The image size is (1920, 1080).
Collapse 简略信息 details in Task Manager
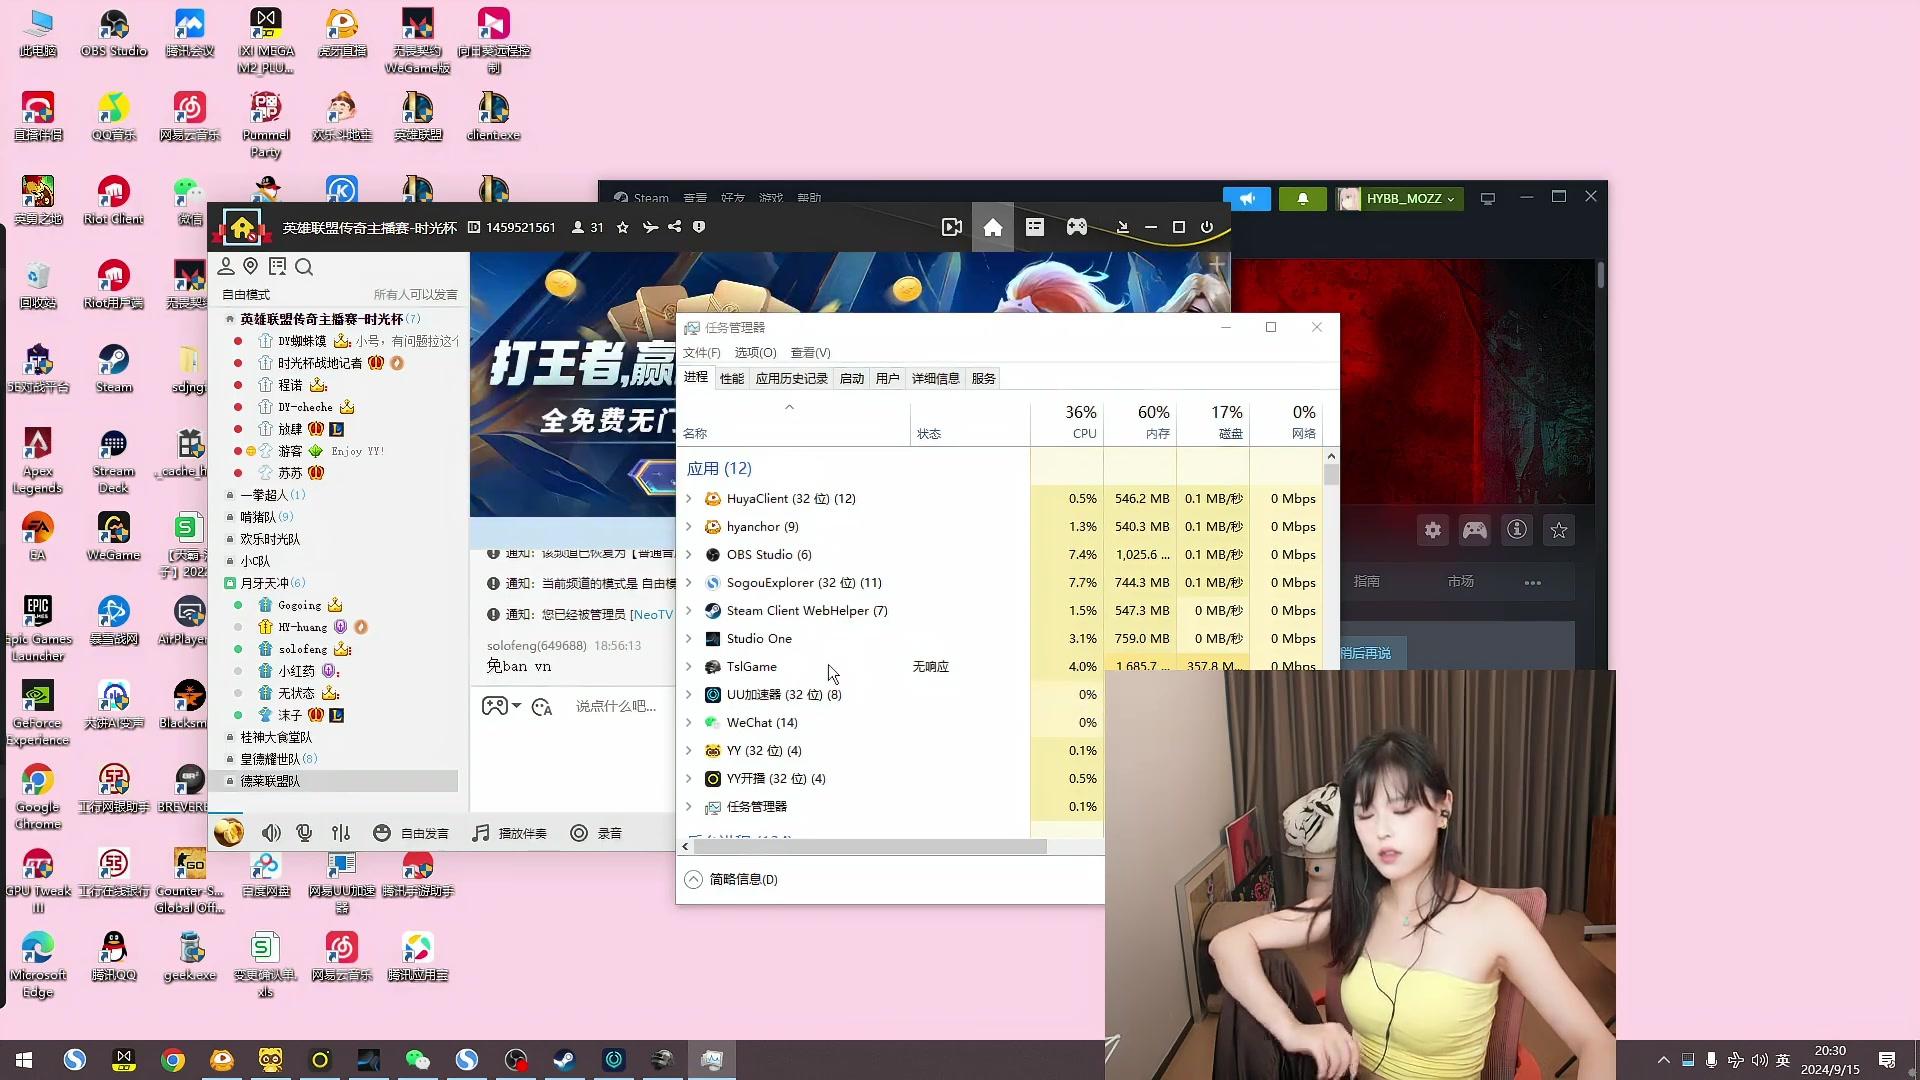pos(731,879)
